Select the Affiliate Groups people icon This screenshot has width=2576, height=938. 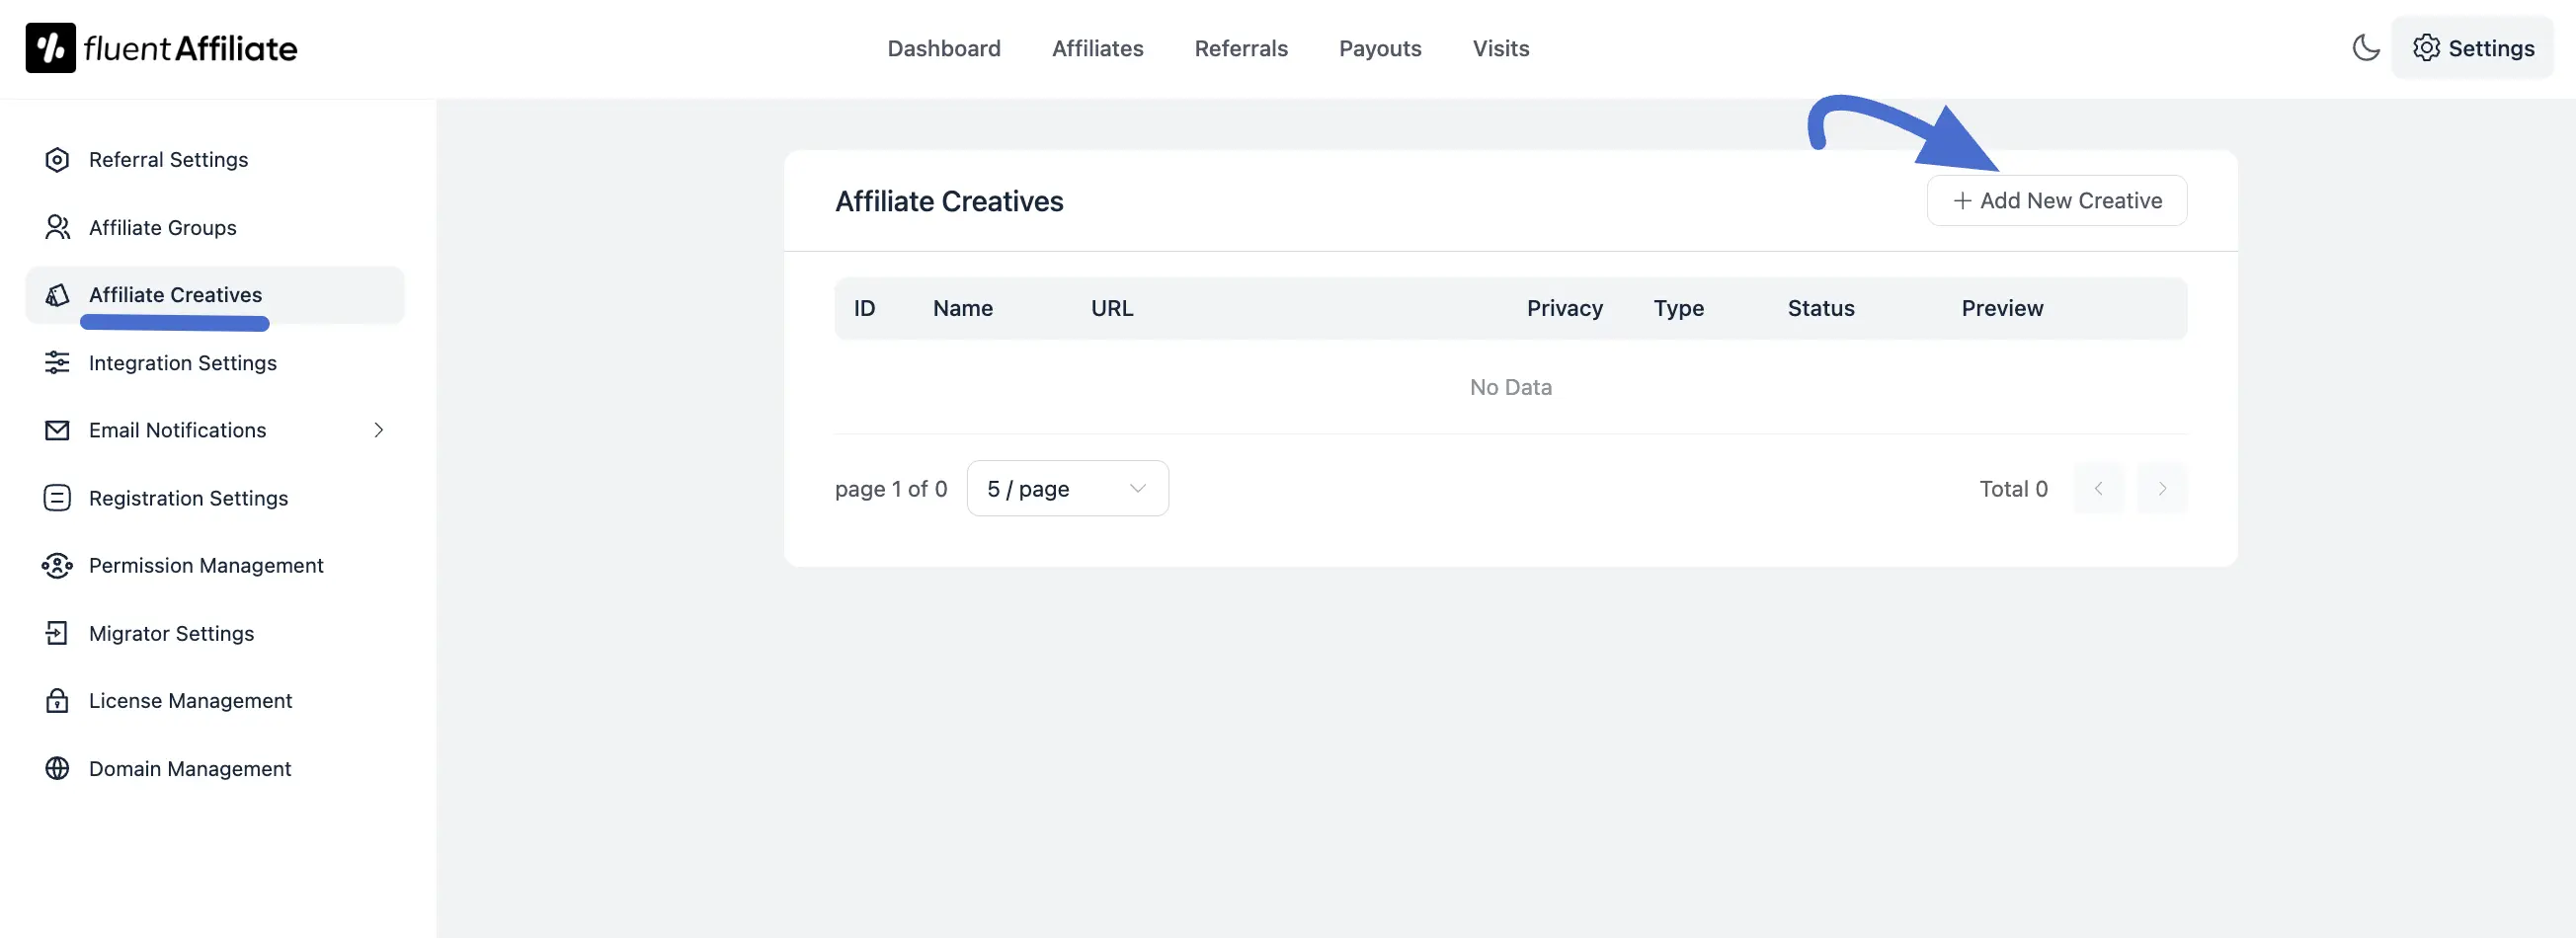pyautogui.click(x=57, y=227)
